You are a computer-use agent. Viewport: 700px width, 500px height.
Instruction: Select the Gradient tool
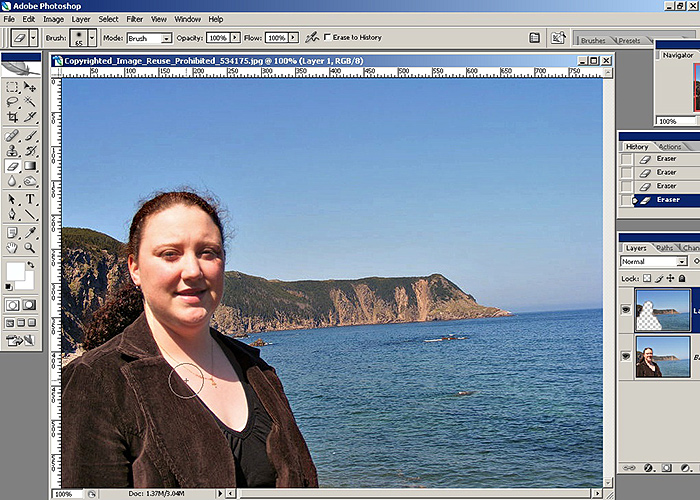point(30,166)
